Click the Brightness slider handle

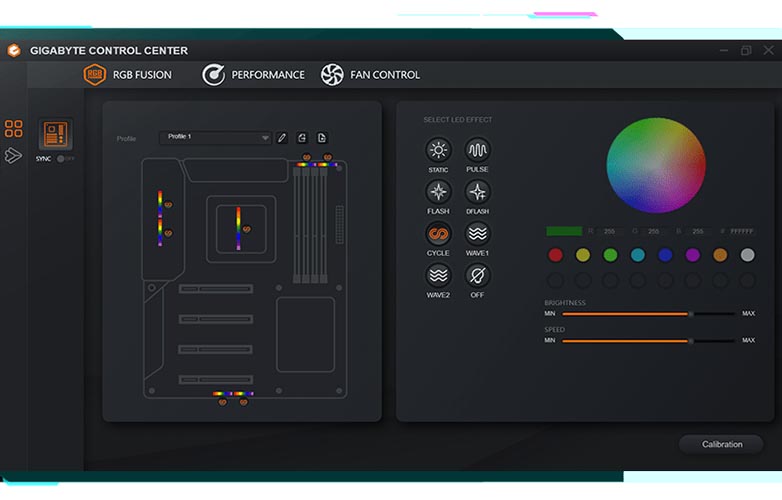point(691,314)
